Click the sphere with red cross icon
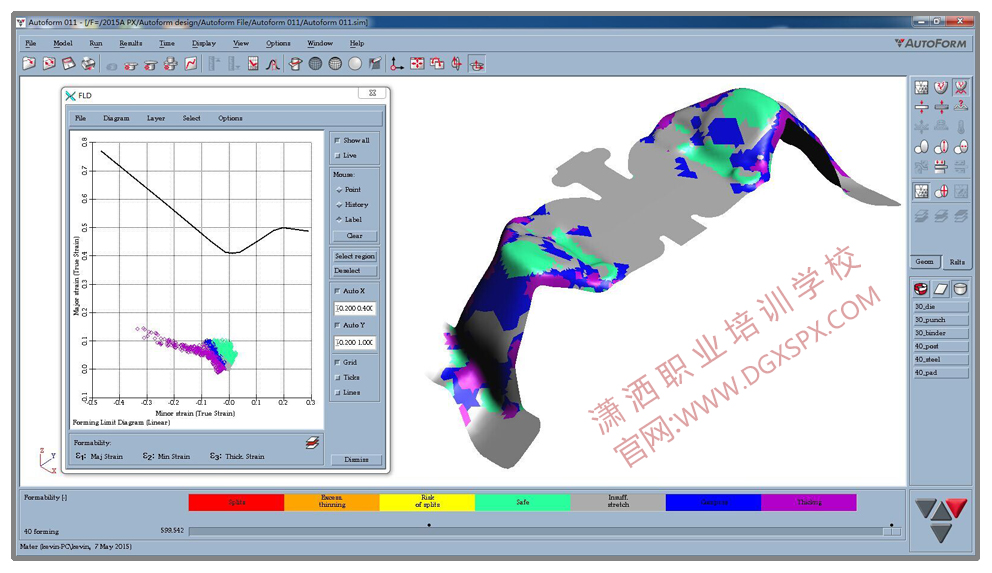992x573 pixels. pyautogui.click(x=941, y=191)
